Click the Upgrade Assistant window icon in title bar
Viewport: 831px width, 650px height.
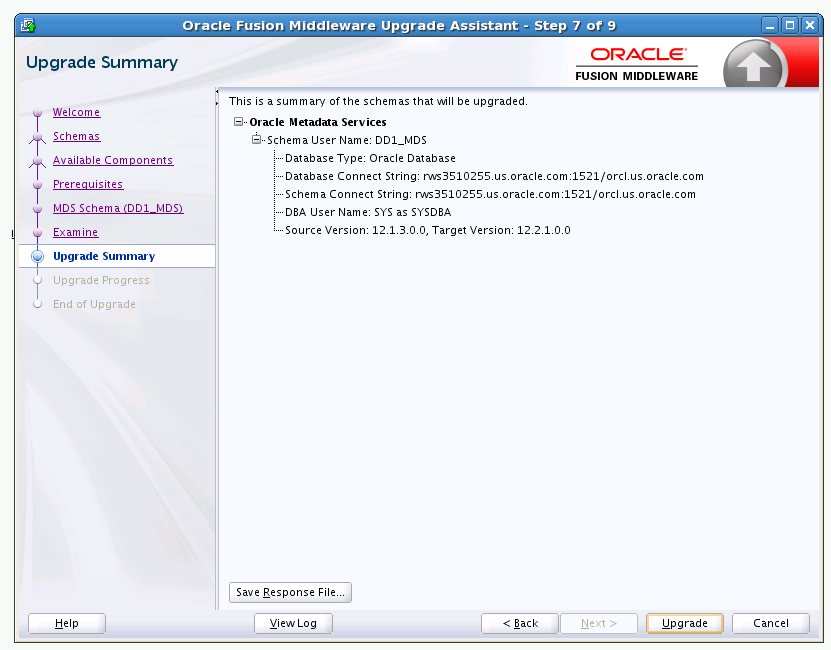pyautogui.click(x=28, y=25)
